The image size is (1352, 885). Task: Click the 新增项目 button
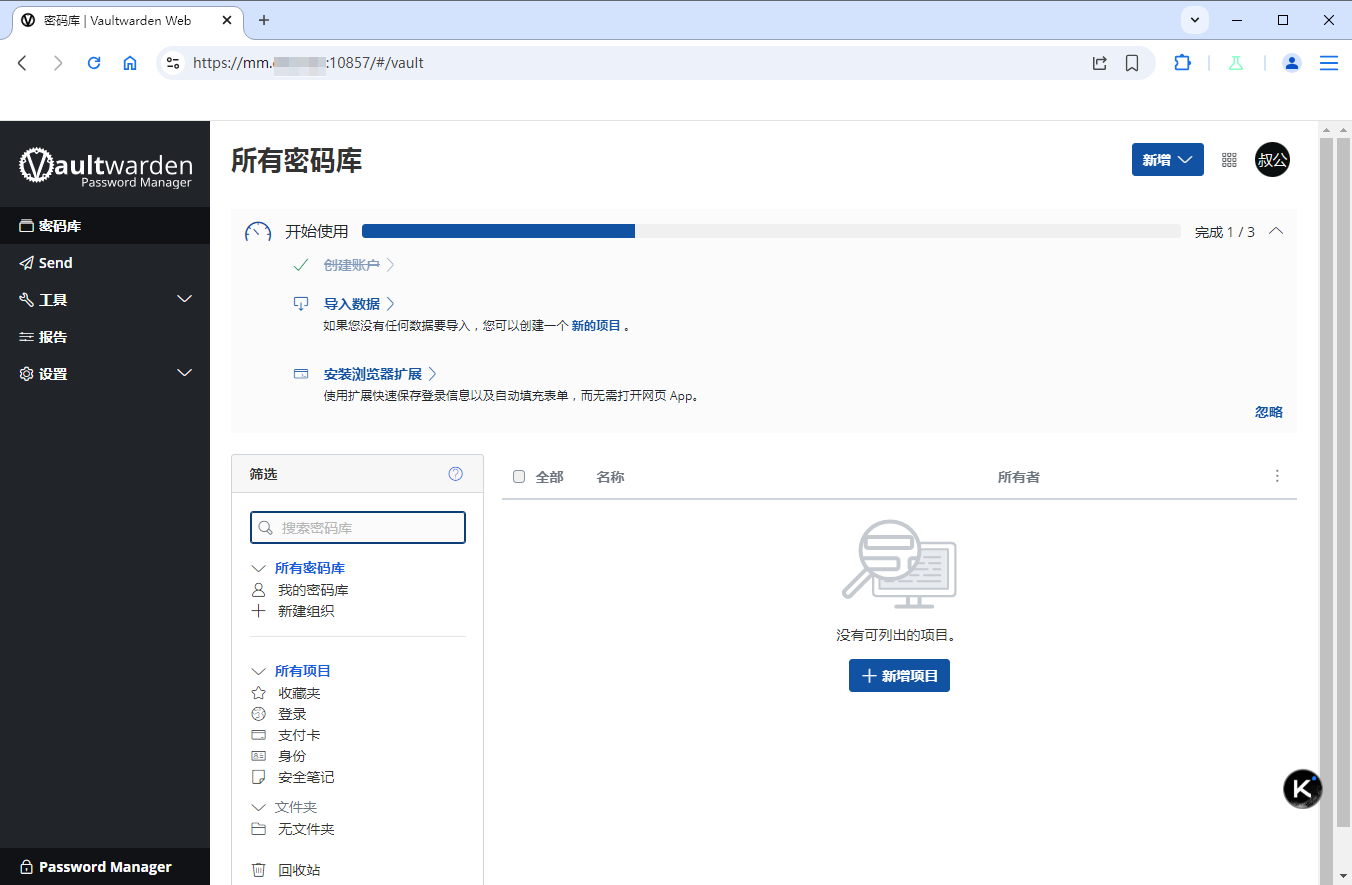tap(899, 676)
